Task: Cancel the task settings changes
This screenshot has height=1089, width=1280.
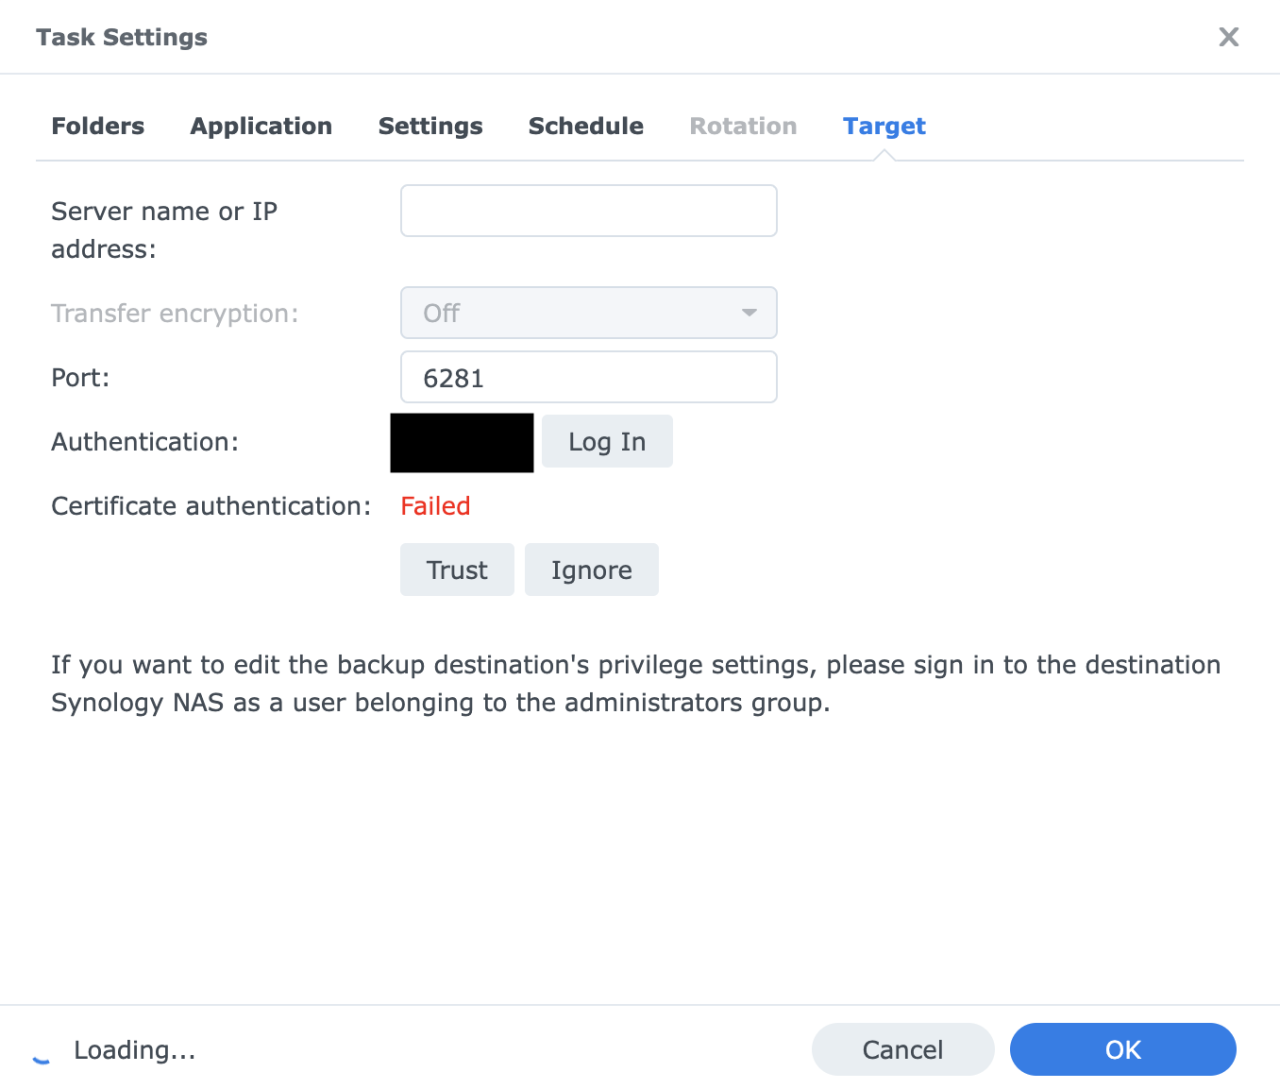Action: click(x=903, y=1049)
